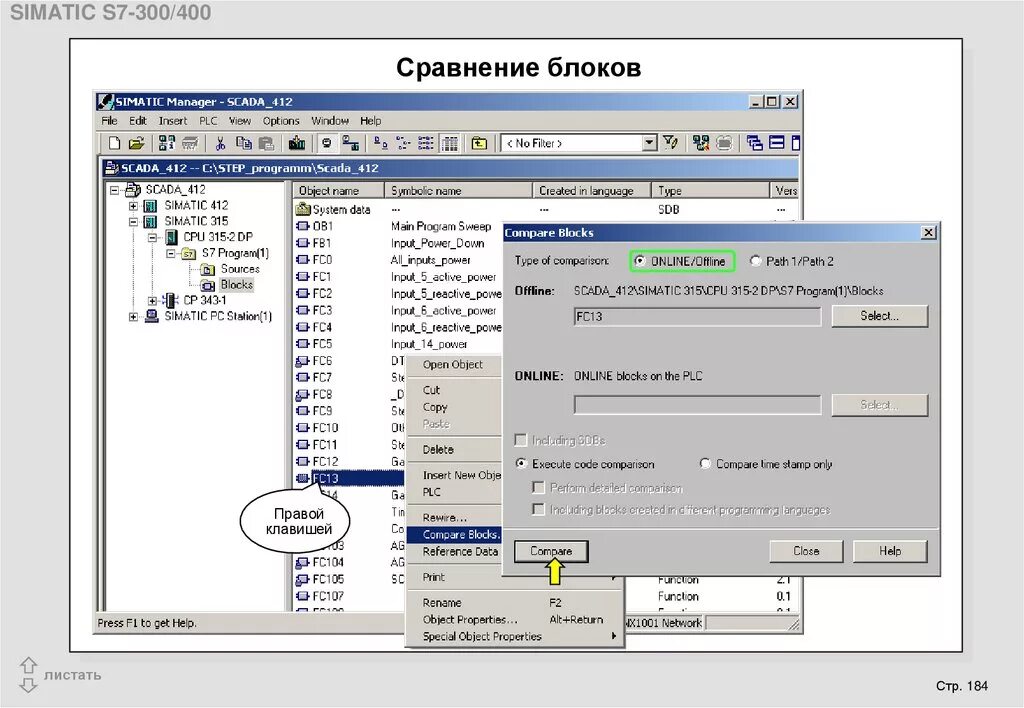Click the Tile Horizontally toolbar icon

pos(776,142)
